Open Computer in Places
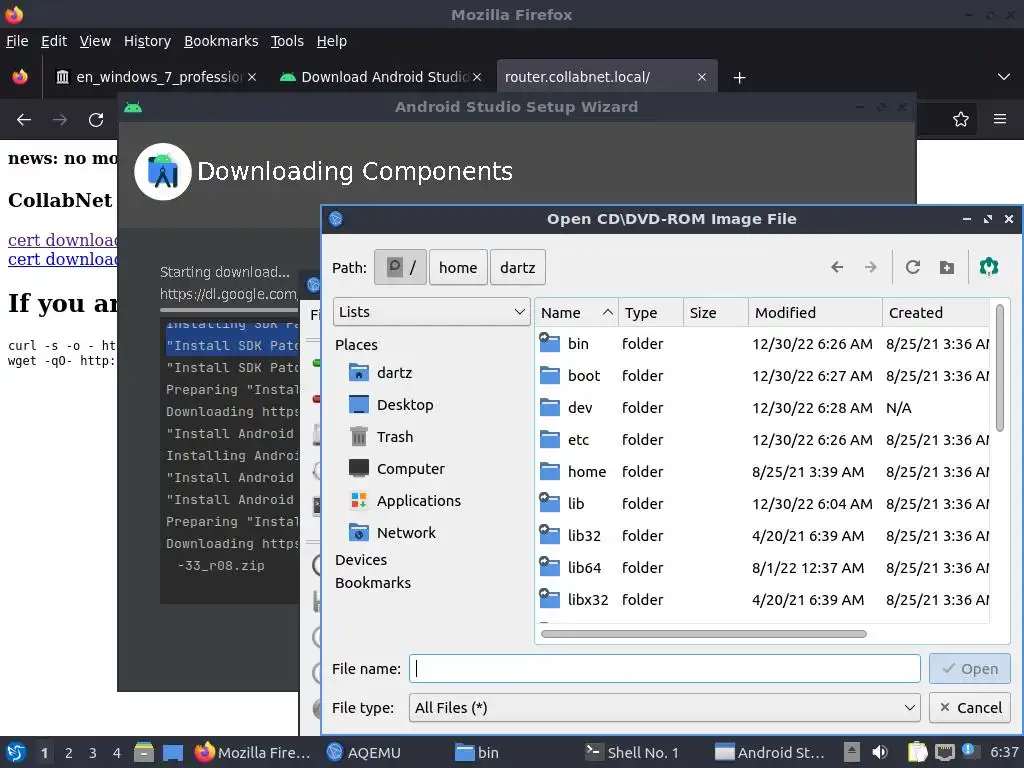 (410, 469)
